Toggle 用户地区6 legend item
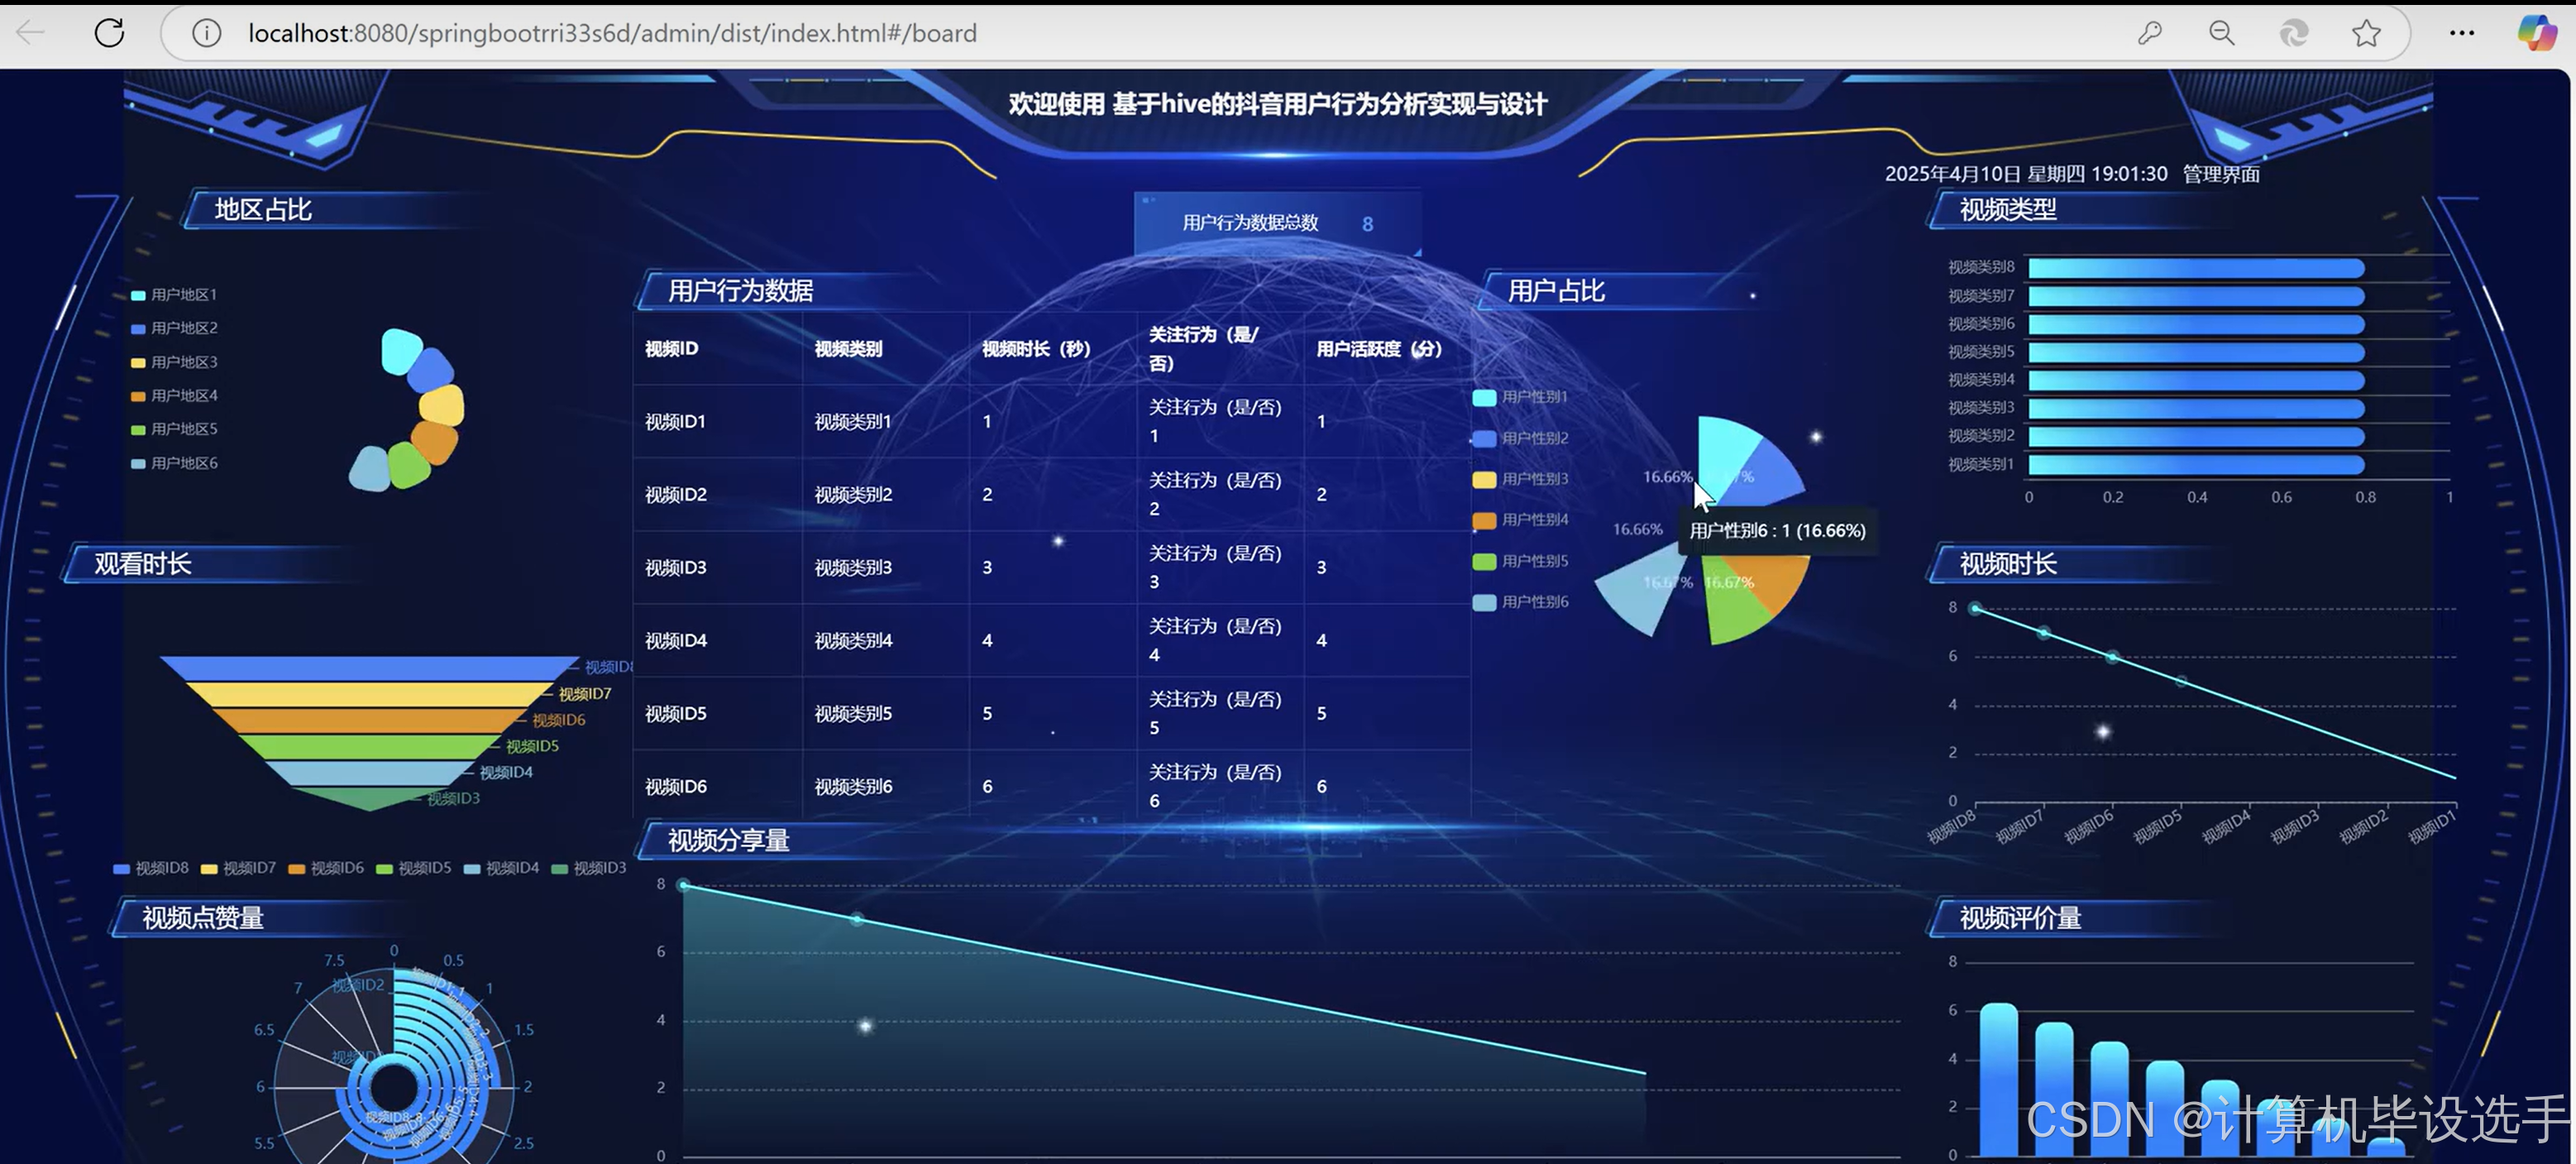Screen dimensions: 2576x1164 pos(174,463)
